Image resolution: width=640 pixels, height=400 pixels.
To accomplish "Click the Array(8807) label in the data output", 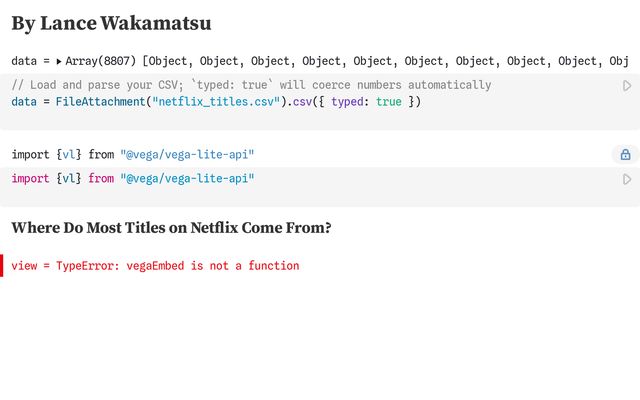I will click(x=100, y=61).
